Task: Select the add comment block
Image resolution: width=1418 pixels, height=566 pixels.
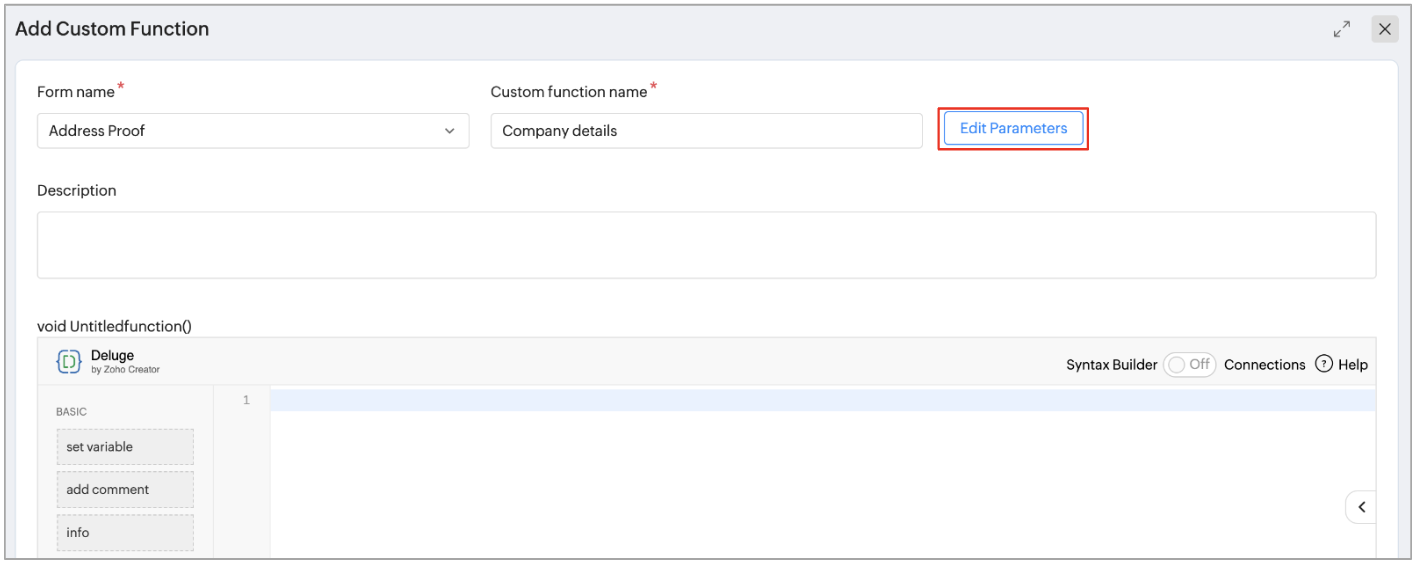Action: (125, 490)
